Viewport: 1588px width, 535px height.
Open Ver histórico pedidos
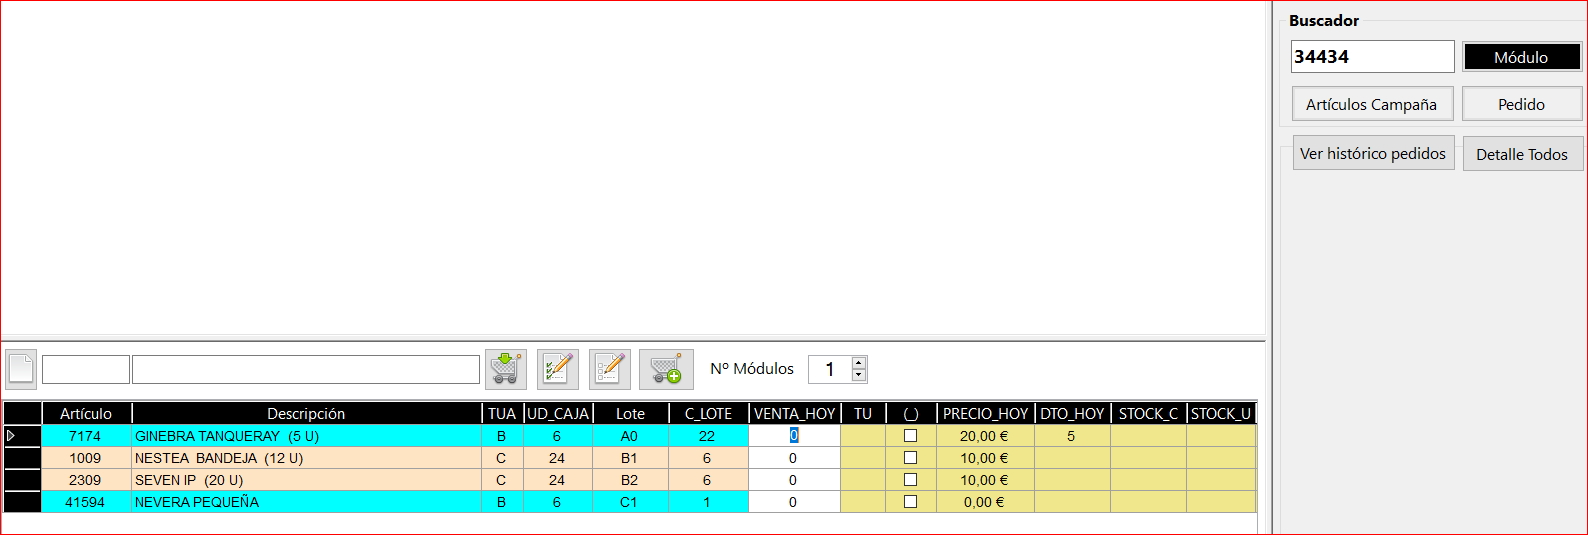[x=1373, y=153]
